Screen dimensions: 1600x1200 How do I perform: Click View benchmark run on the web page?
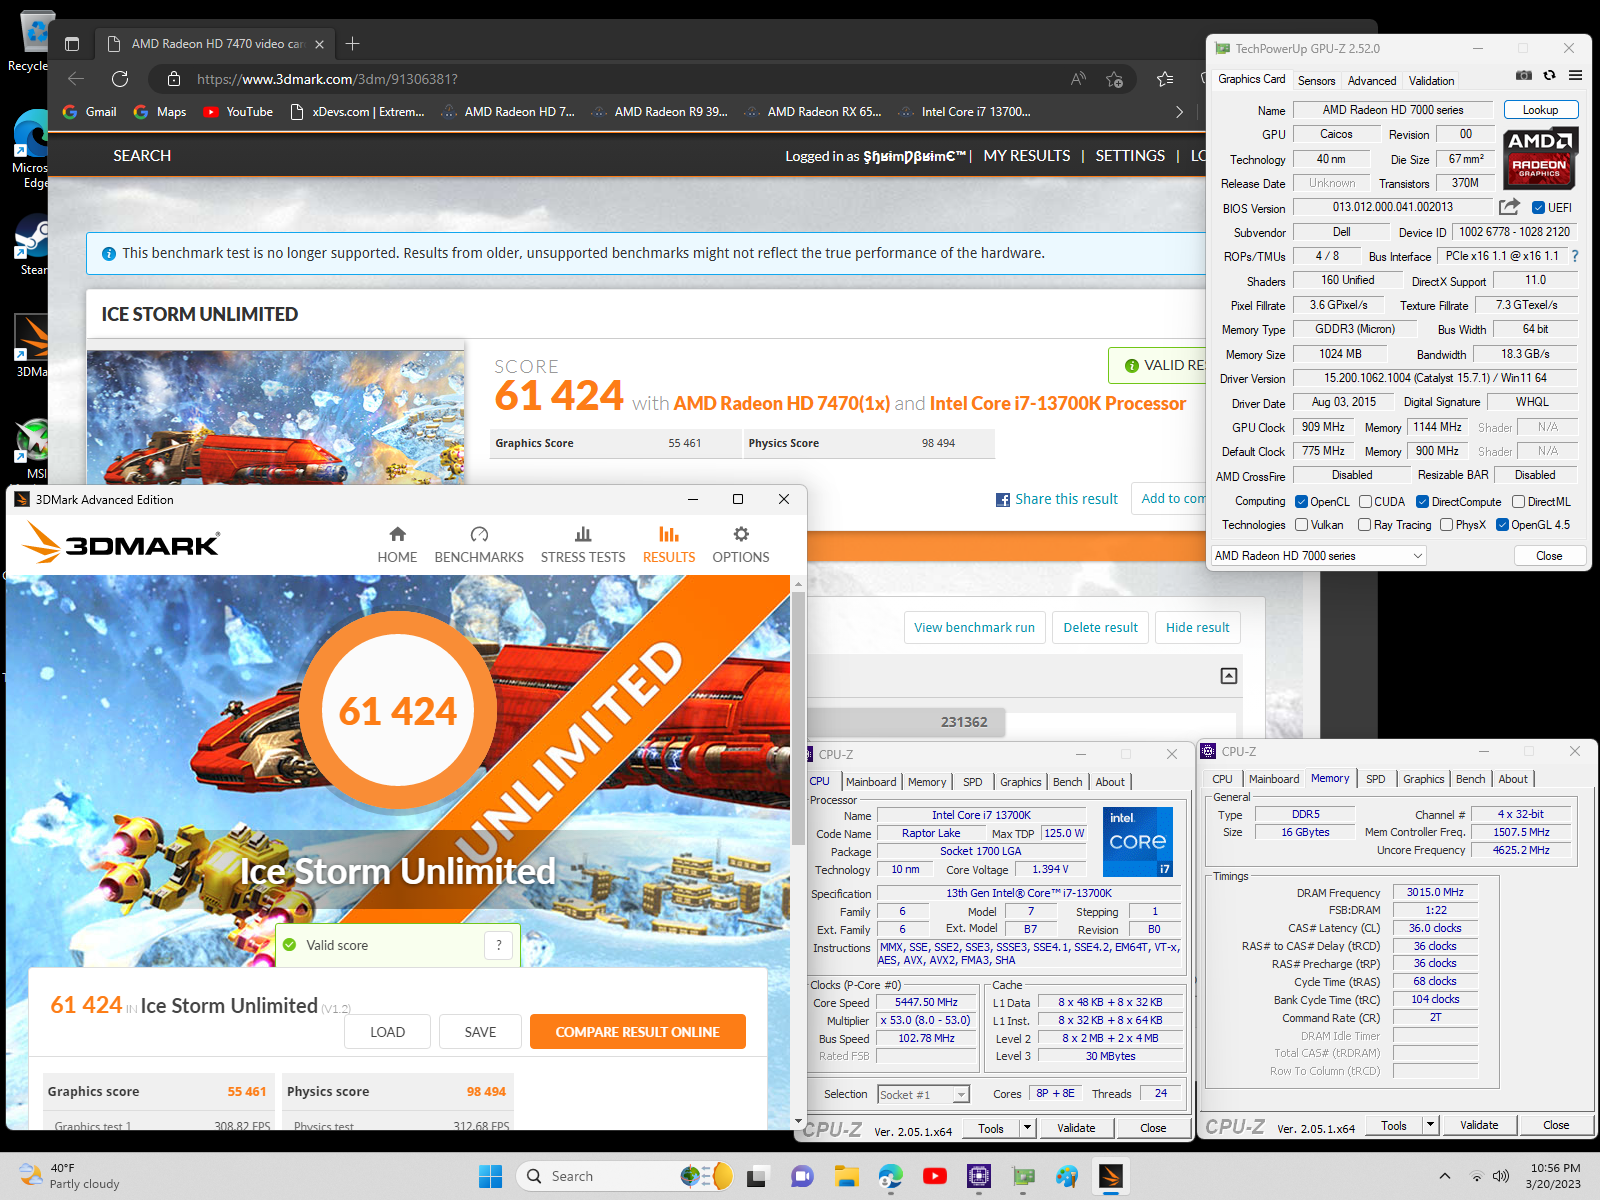point(974,627)
